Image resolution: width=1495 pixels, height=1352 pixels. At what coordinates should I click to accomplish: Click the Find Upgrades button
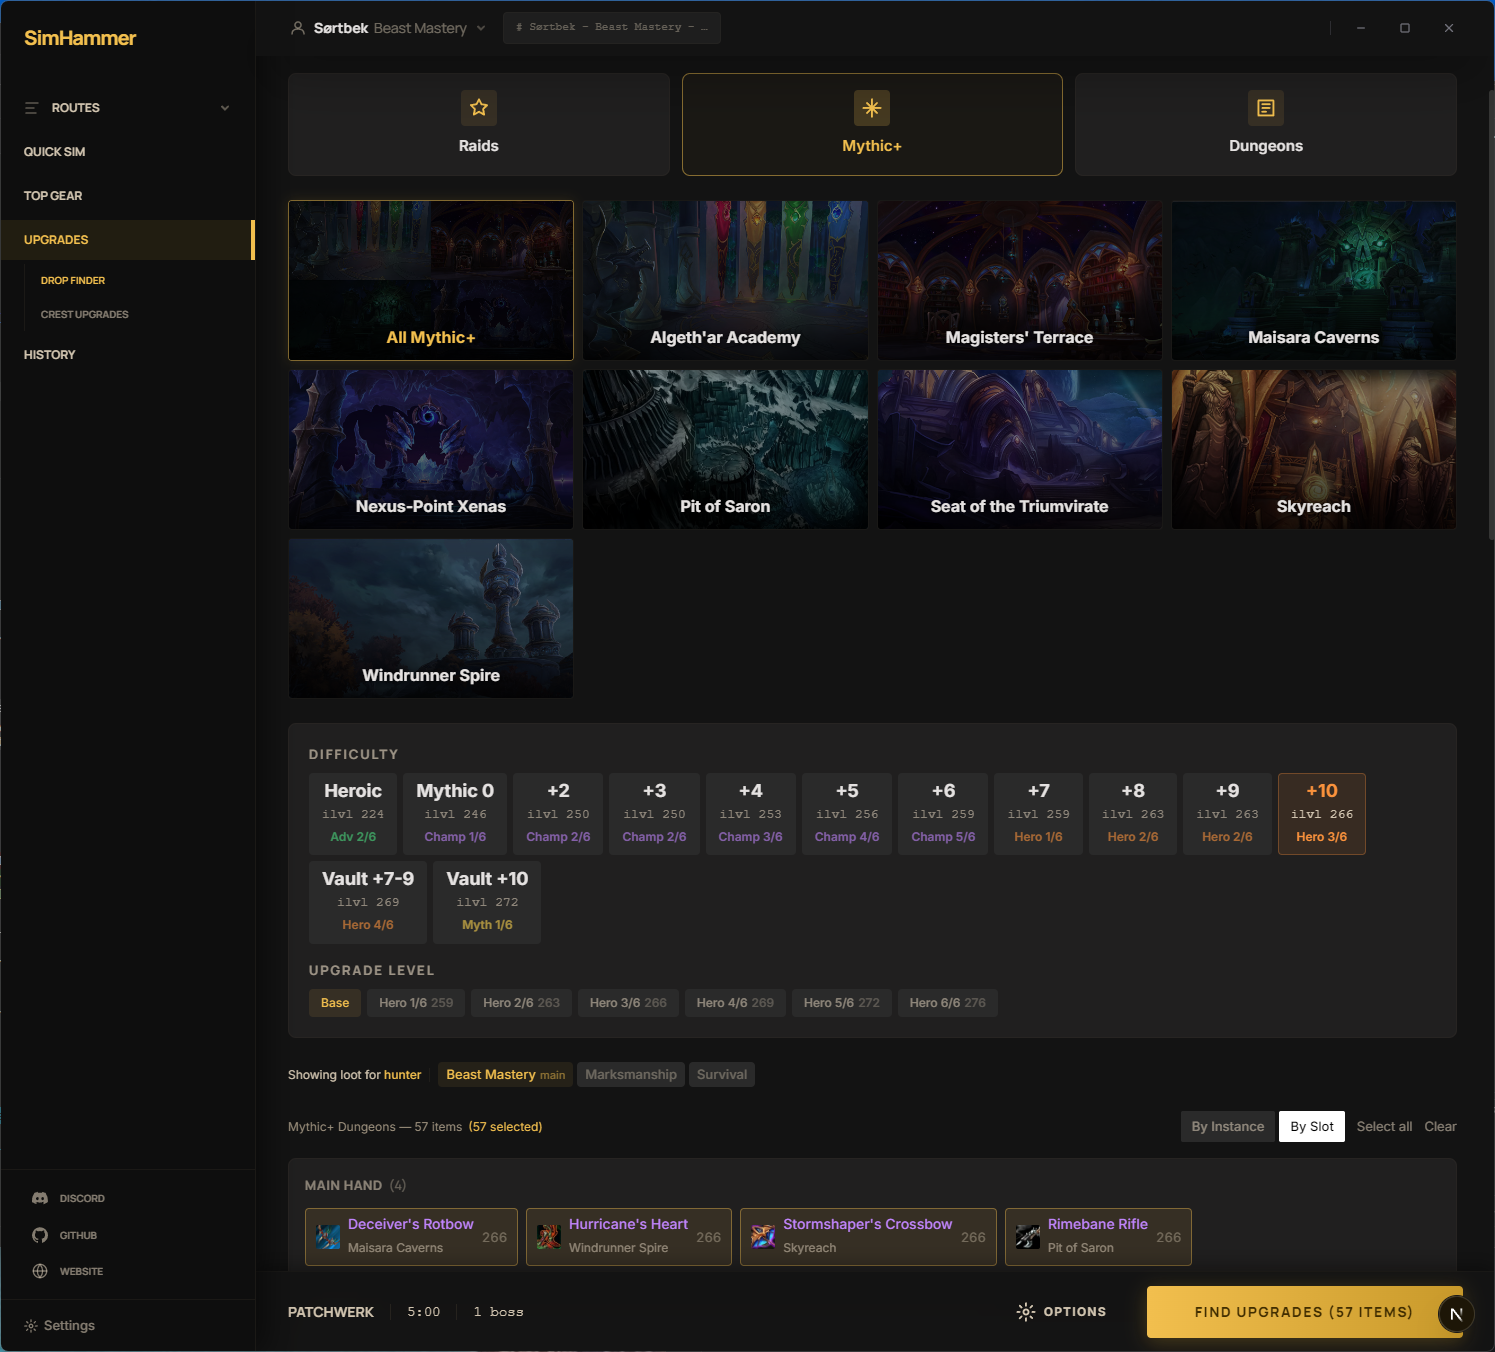click(1302, 1312)
